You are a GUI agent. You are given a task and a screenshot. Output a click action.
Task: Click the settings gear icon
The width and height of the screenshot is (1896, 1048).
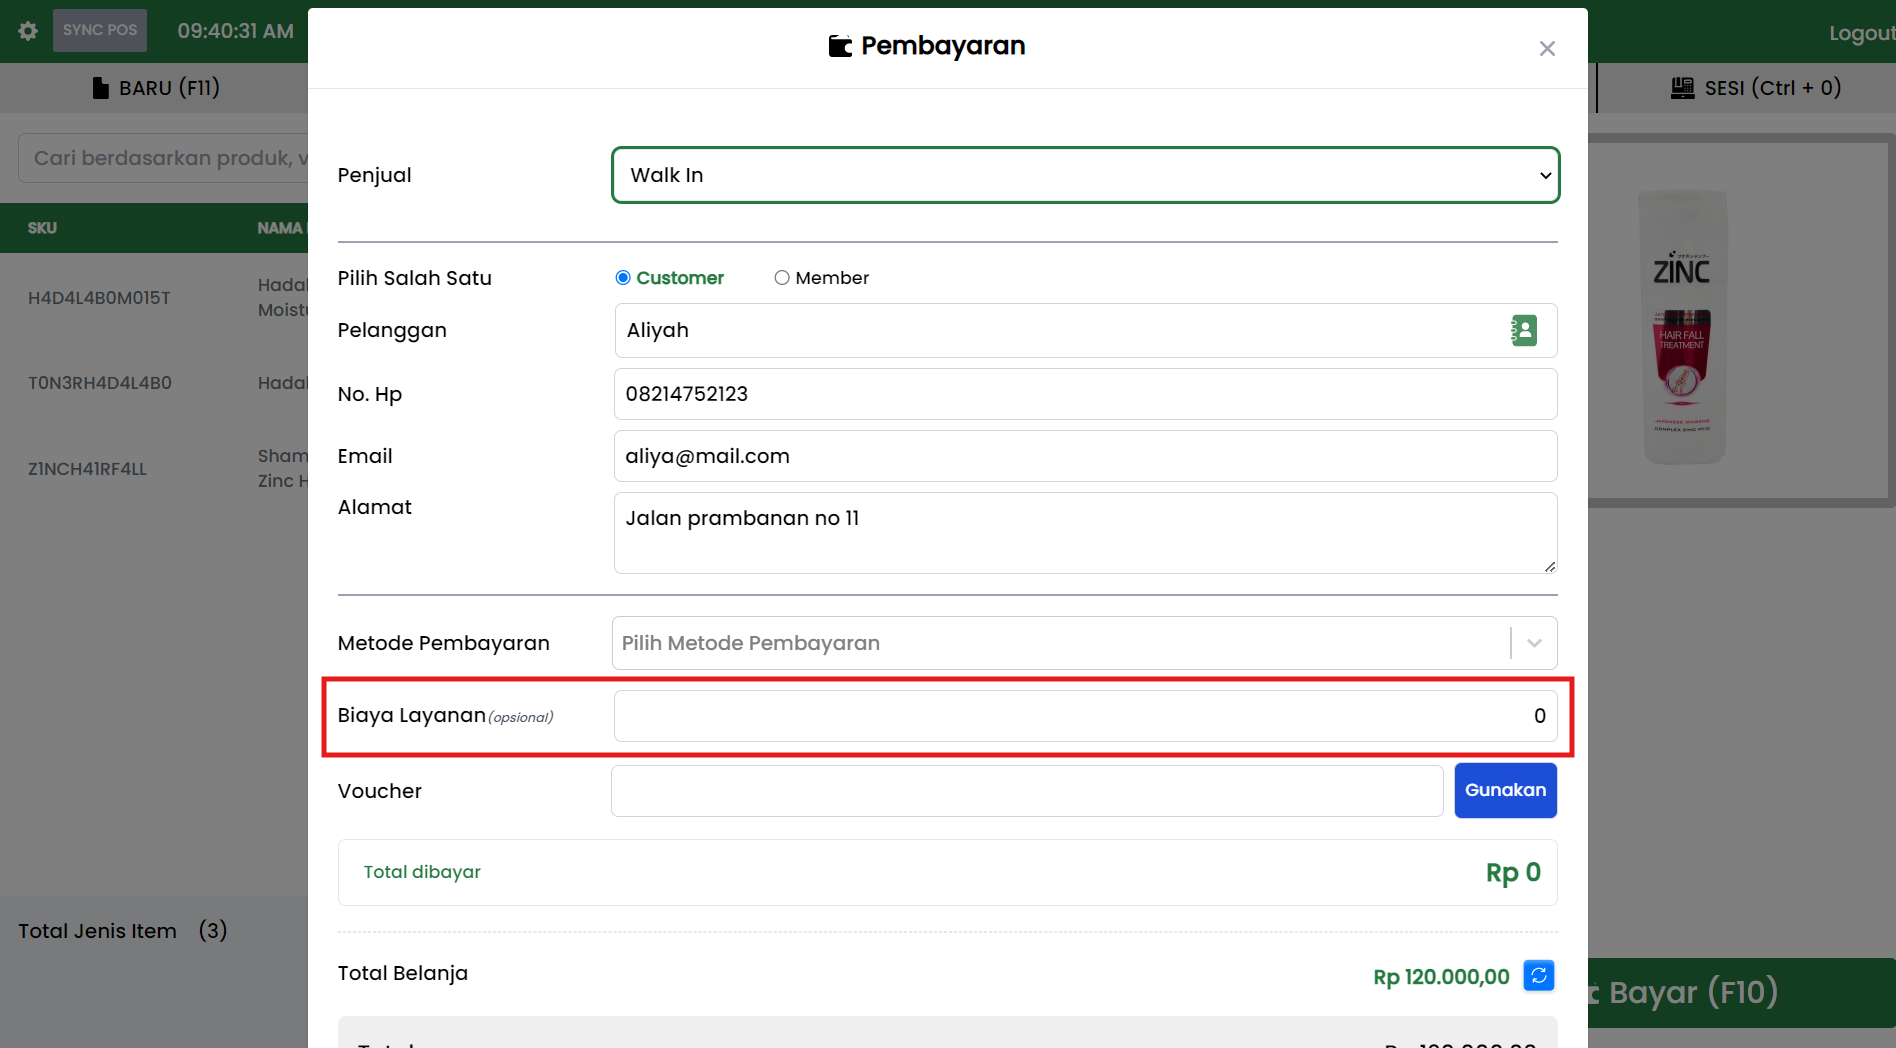(x=28, y=31)
